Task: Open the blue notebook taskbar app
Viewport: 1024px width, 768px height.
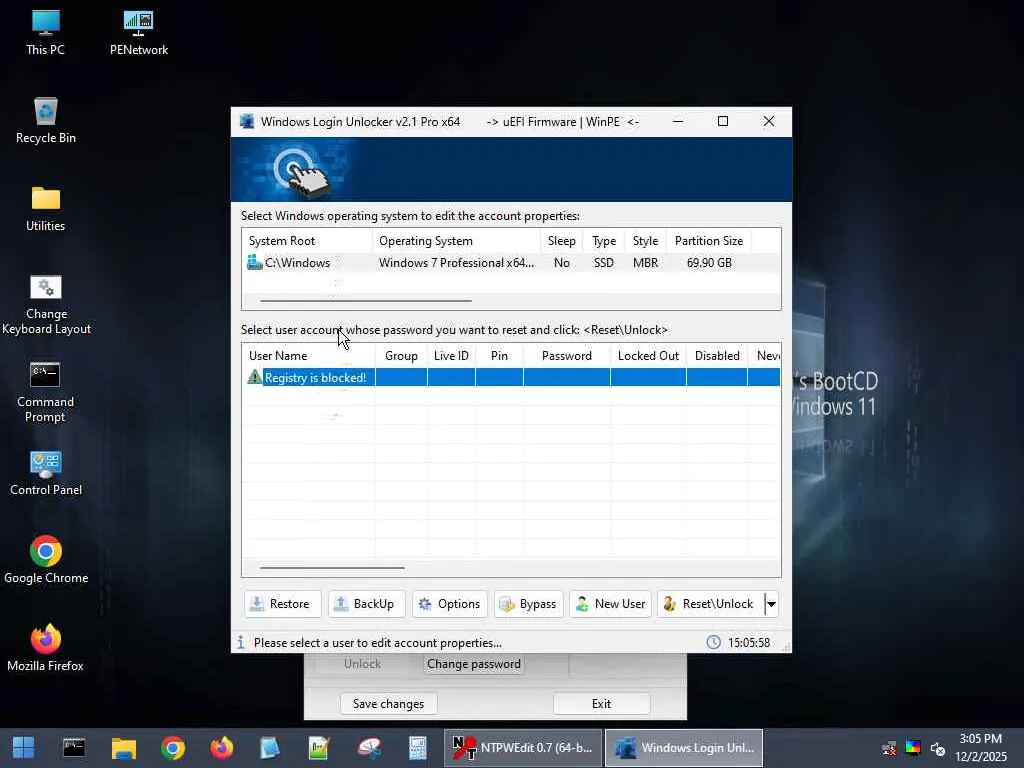Action: 270,748
